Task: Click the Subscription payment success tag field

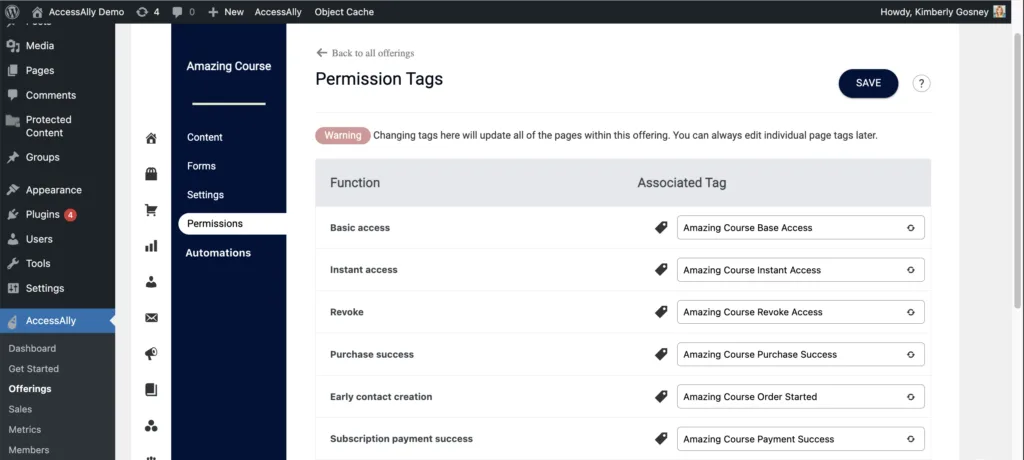Action: 790,439
